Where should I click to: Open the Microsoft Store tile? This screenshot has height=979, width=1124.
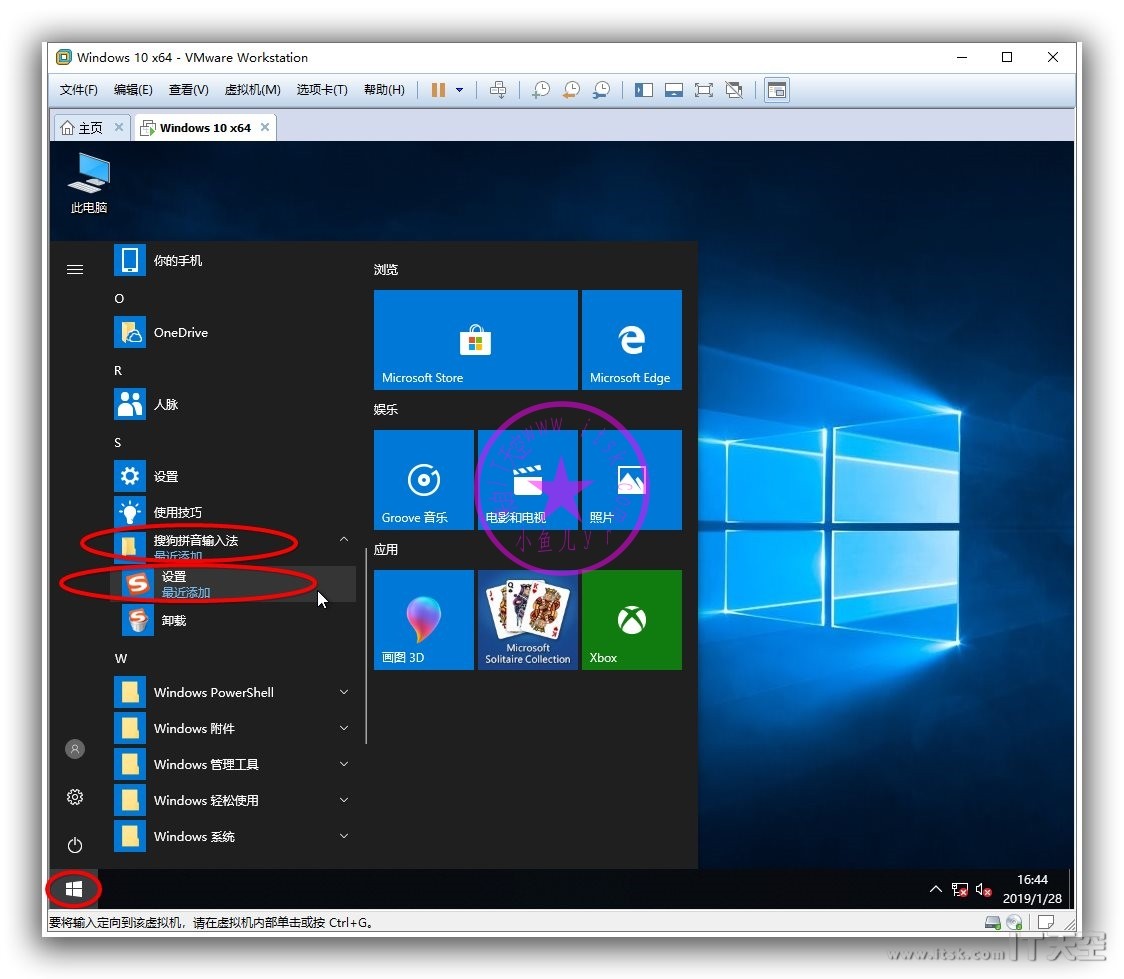475,340
